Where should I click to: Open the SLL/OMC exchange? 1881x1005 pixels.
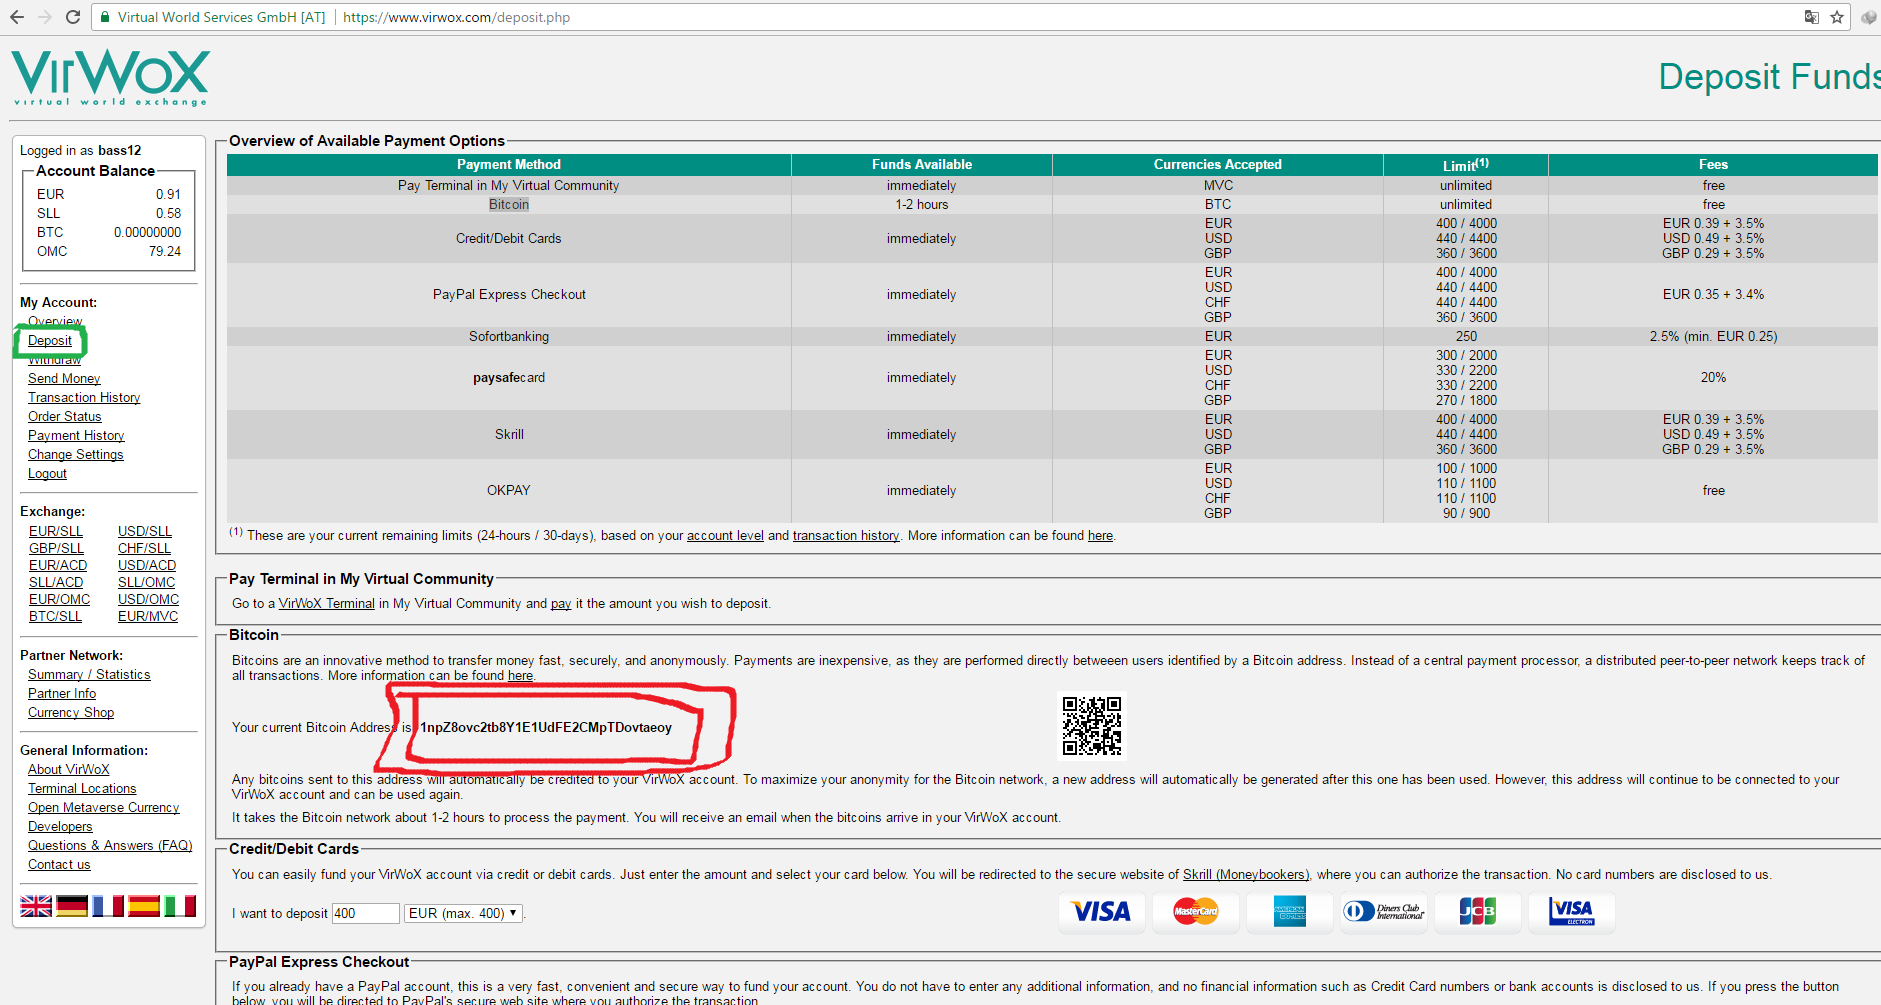[146, 582]
